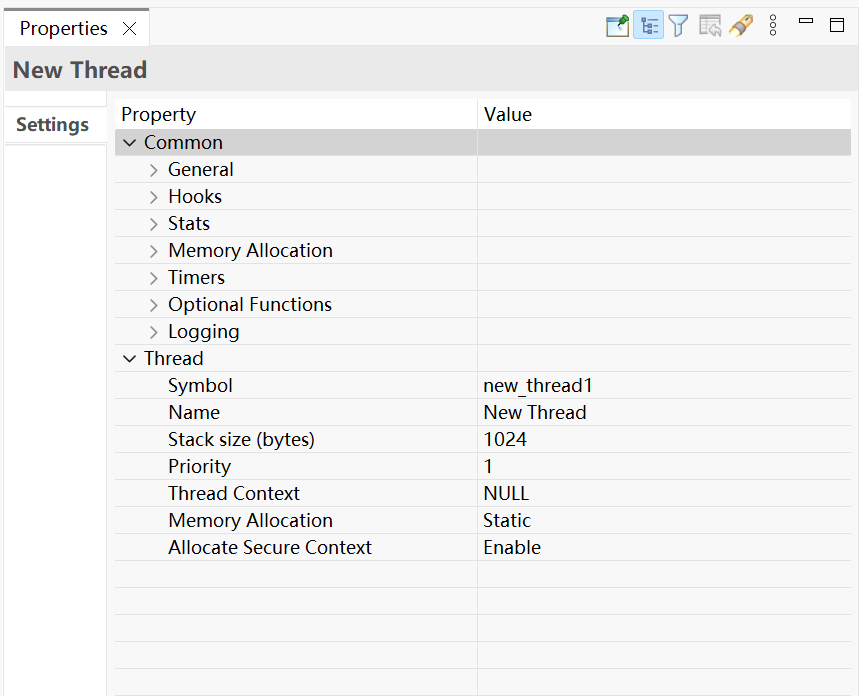Viewport: 859px width, 696px height.
Task: Select the Symbol property row label
Action: click(x=200, y=386)
